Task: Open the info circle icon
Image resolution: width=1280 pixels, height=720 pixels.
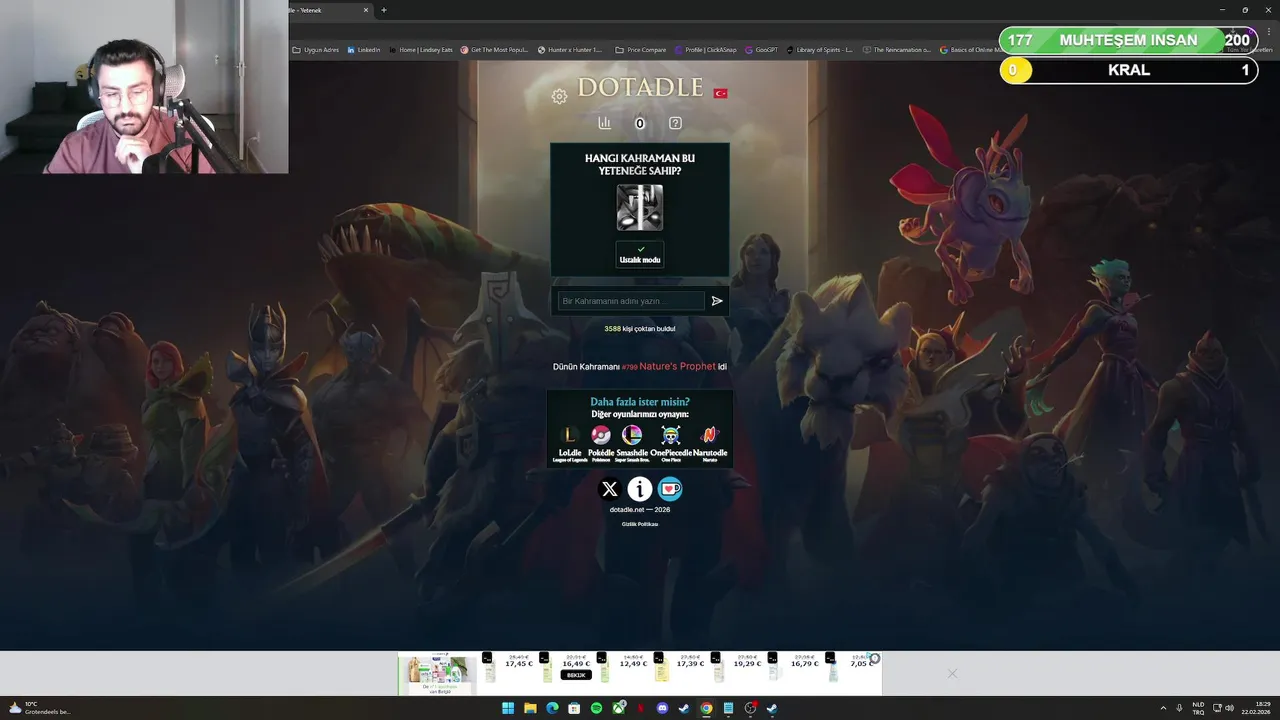Action: click(640, 489)
